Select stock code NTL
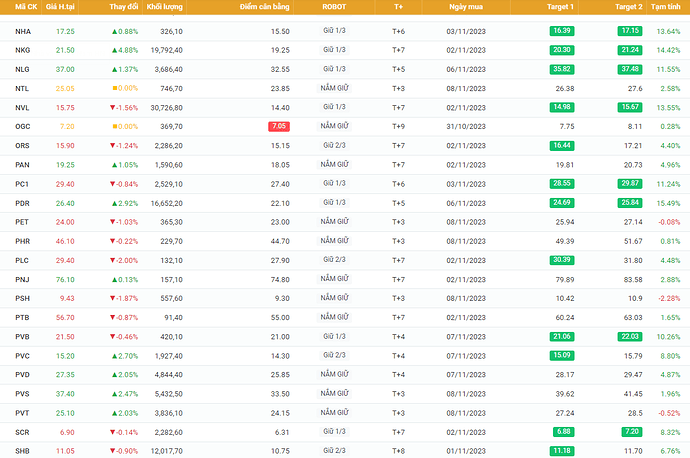Viewport: 690px width, 458px height. 22,88
